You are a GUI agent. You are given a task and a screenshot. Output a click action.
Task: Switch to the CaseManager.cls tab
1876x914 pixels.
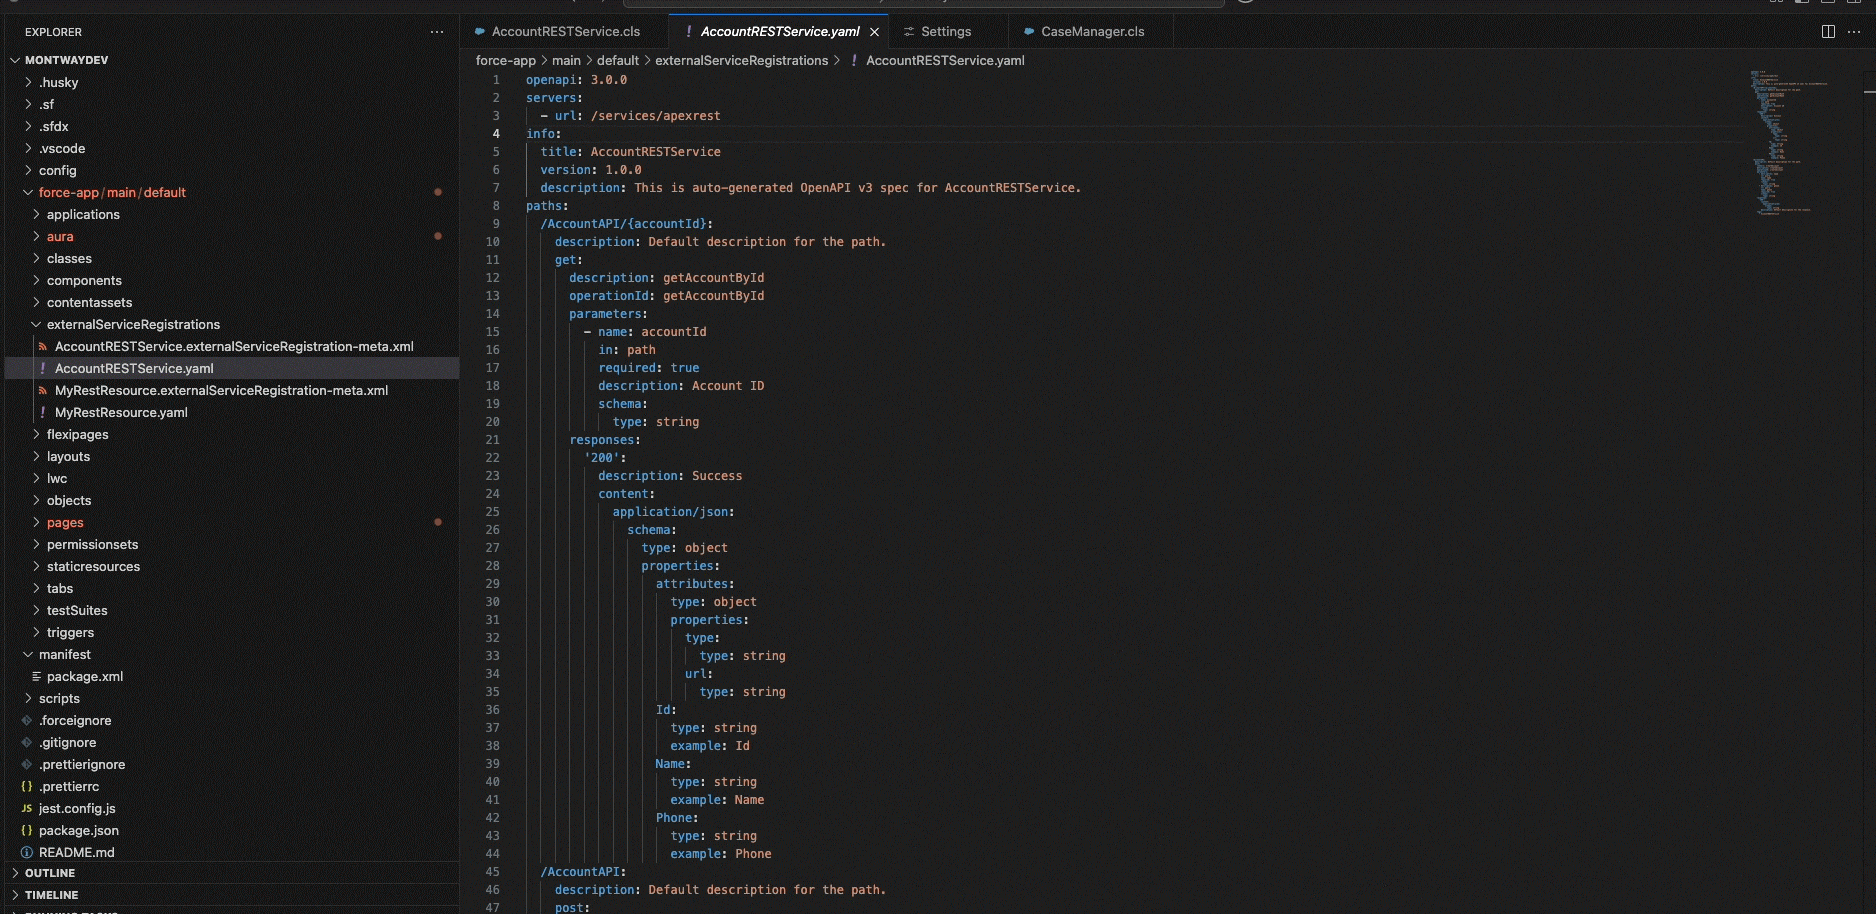(x=1090, y=31)
